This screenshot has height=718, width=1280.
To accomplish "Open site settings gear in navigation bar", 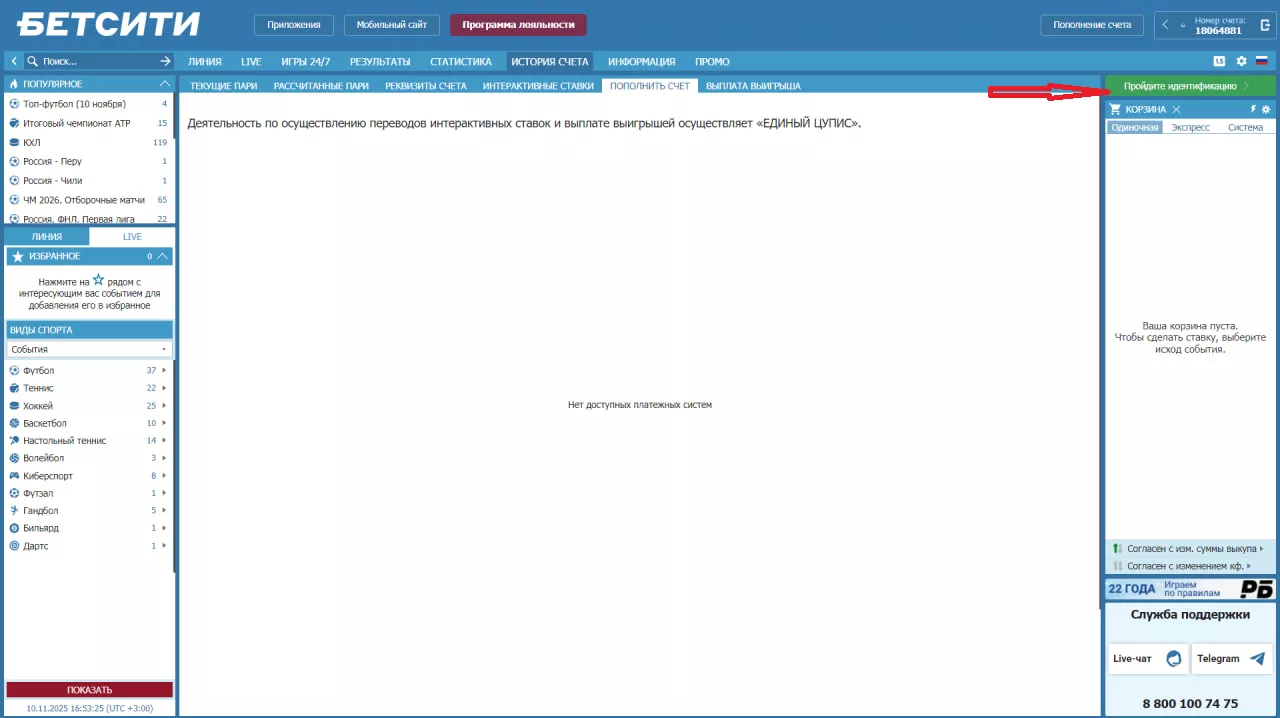I will (x=1241, y=61).
